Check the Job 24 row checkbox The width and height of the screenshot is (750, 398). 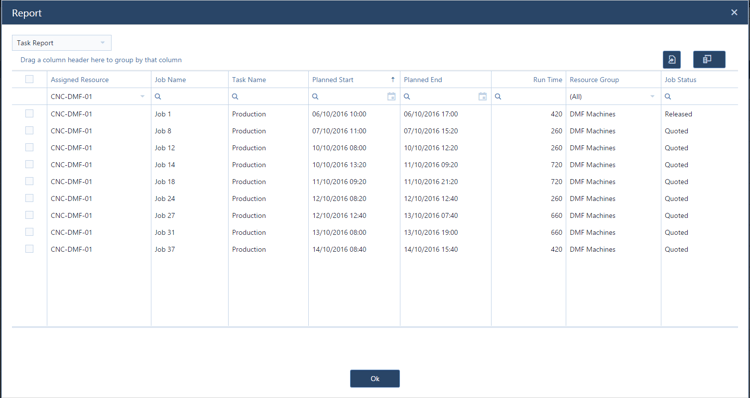click(29, 198)
